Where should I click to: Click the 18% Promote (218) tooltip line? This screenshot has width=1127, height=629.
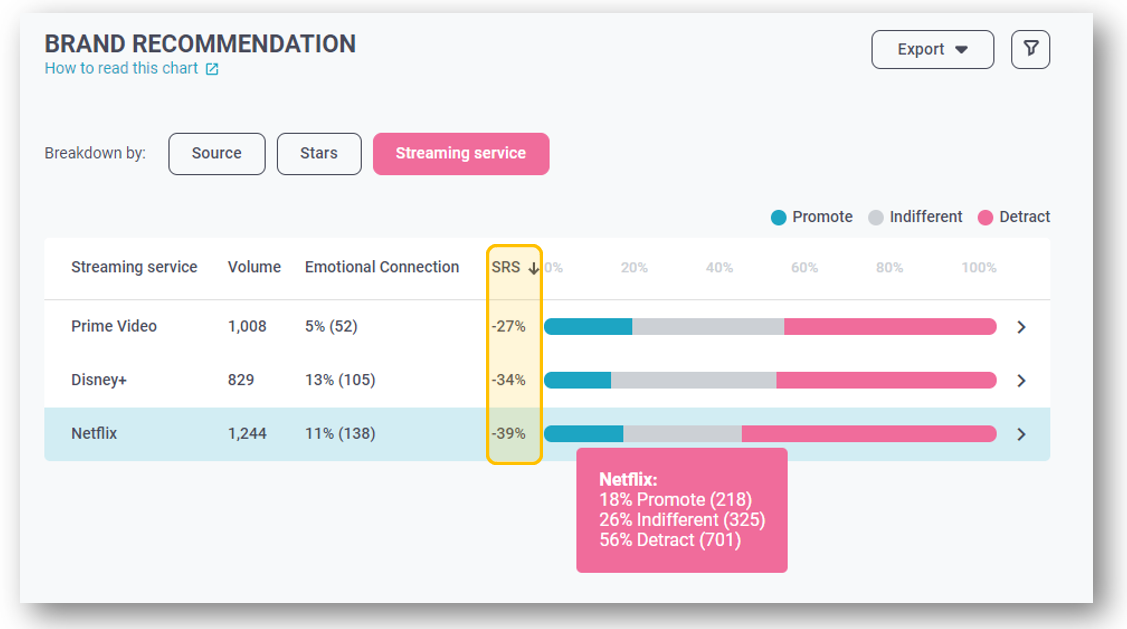pyautogui.click(x=676, y=500)
